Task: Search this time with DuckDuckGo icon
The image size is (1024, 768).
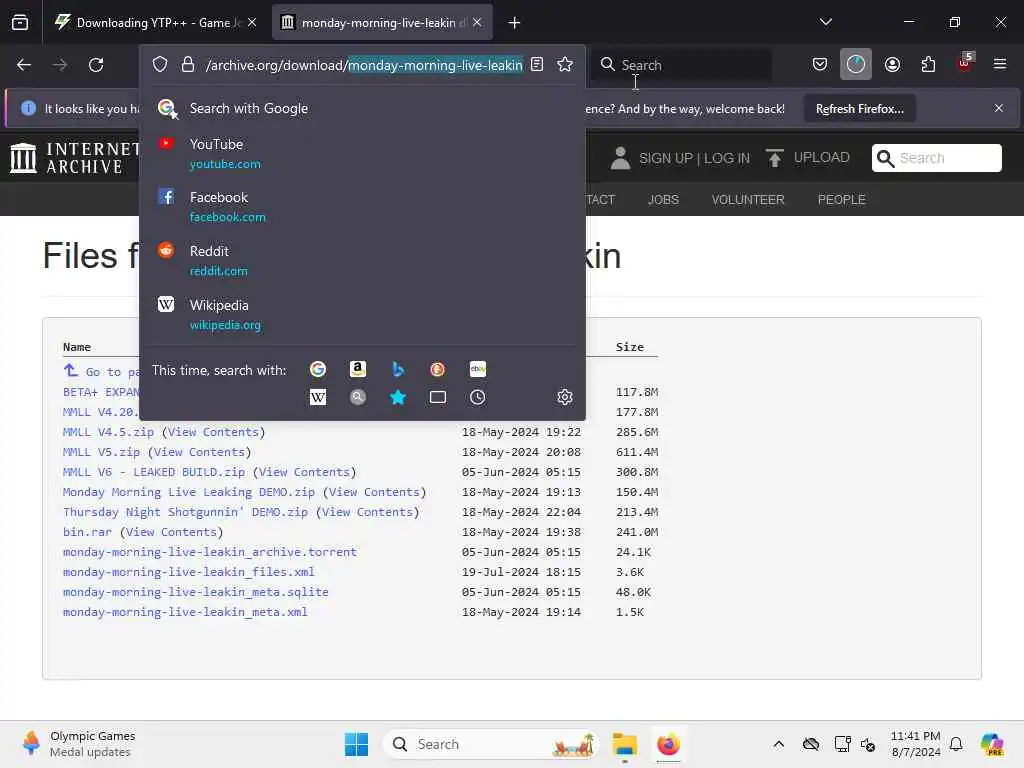Action: [x=438, y=369]
